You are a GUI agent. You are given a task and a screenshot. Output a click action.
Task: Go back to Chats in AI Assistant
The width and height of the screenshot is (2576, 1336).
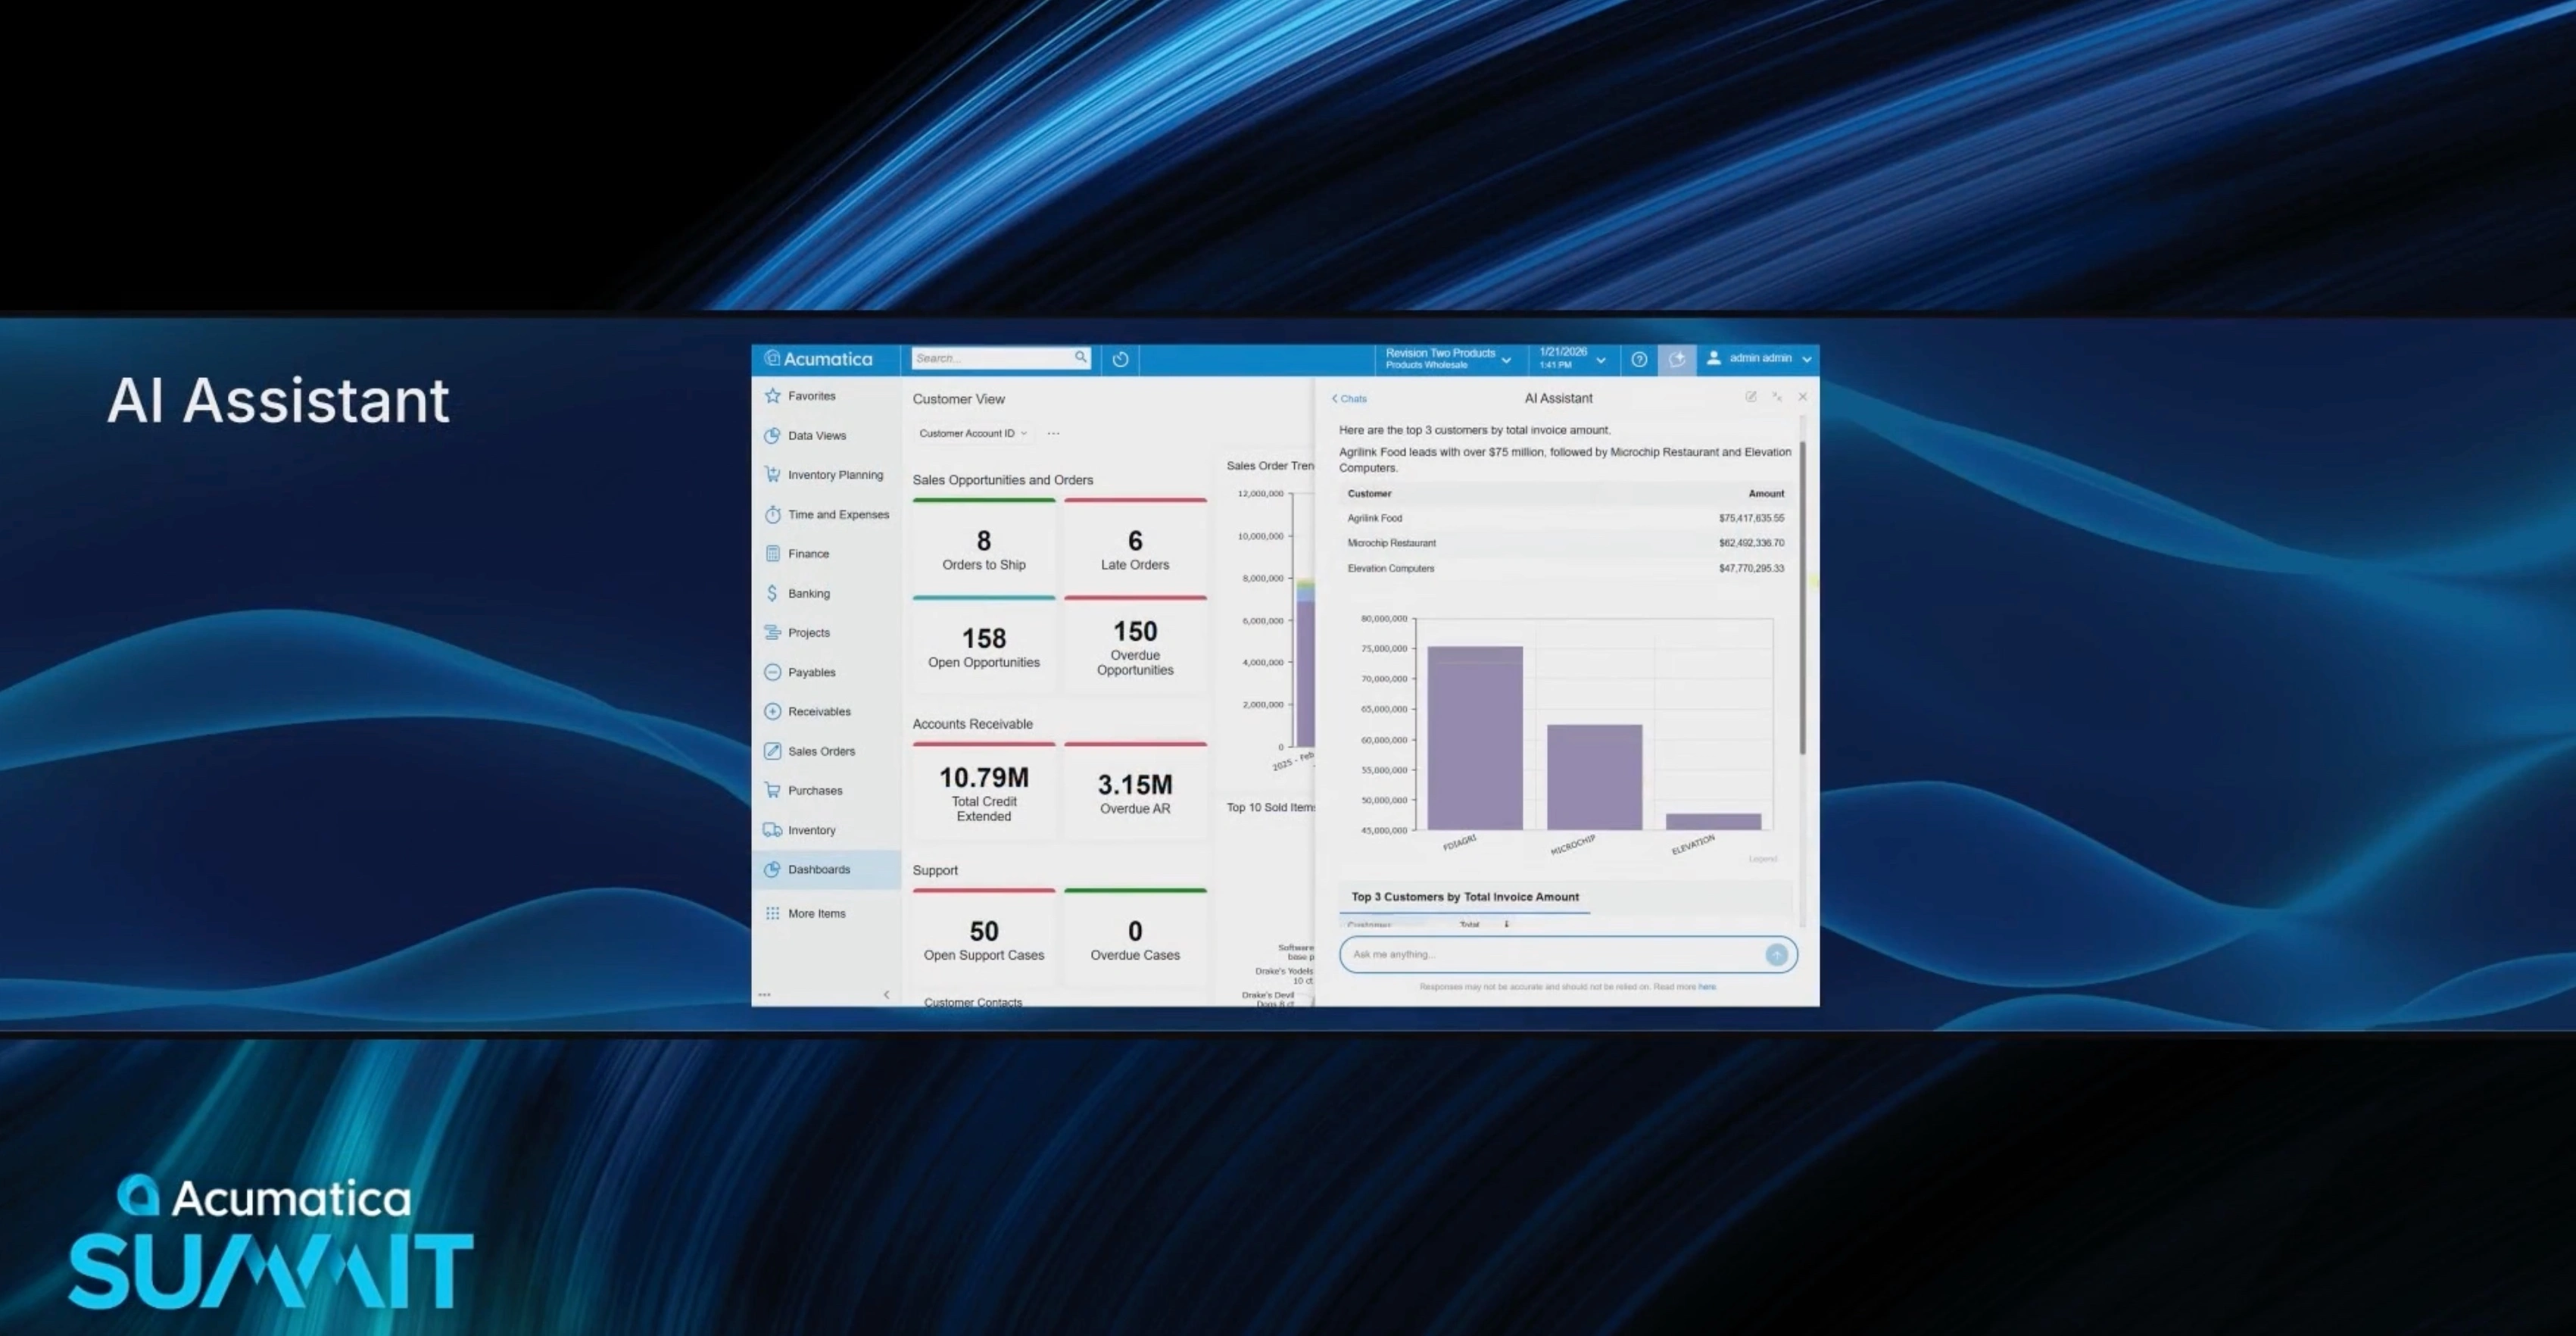1349,398
